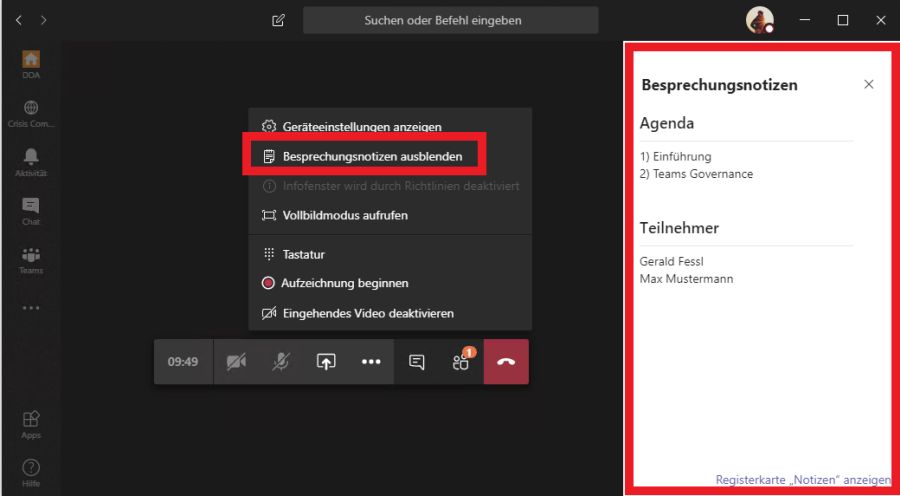The image size is (900, 496).
Task: Open the Chat sidebar icon
Action: [31, 205]
